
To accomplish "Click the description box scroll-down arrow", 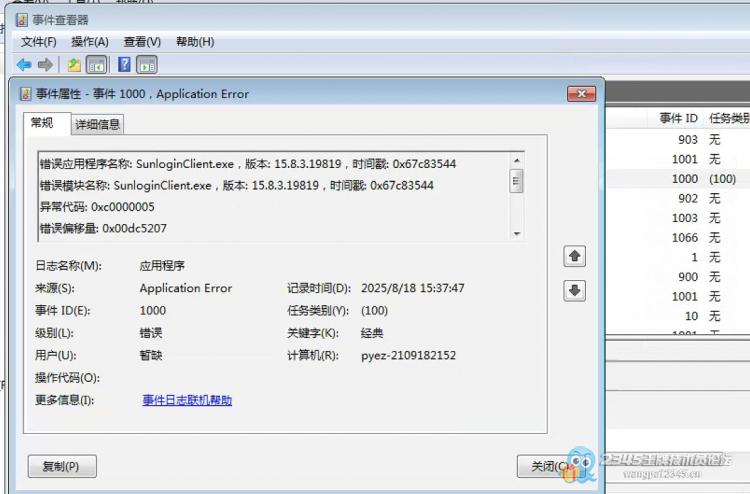I will (517, 233).
